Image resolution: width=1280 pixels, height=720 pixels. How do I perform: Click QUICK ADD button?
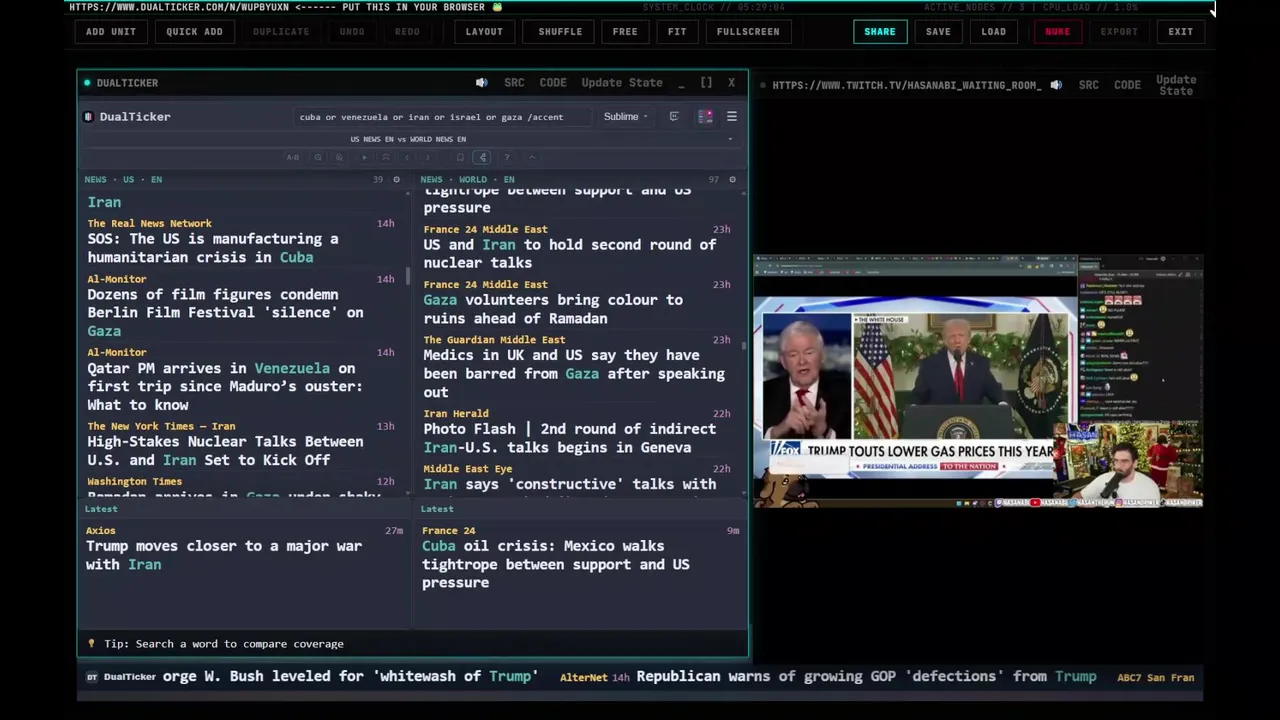click(194, 31)
